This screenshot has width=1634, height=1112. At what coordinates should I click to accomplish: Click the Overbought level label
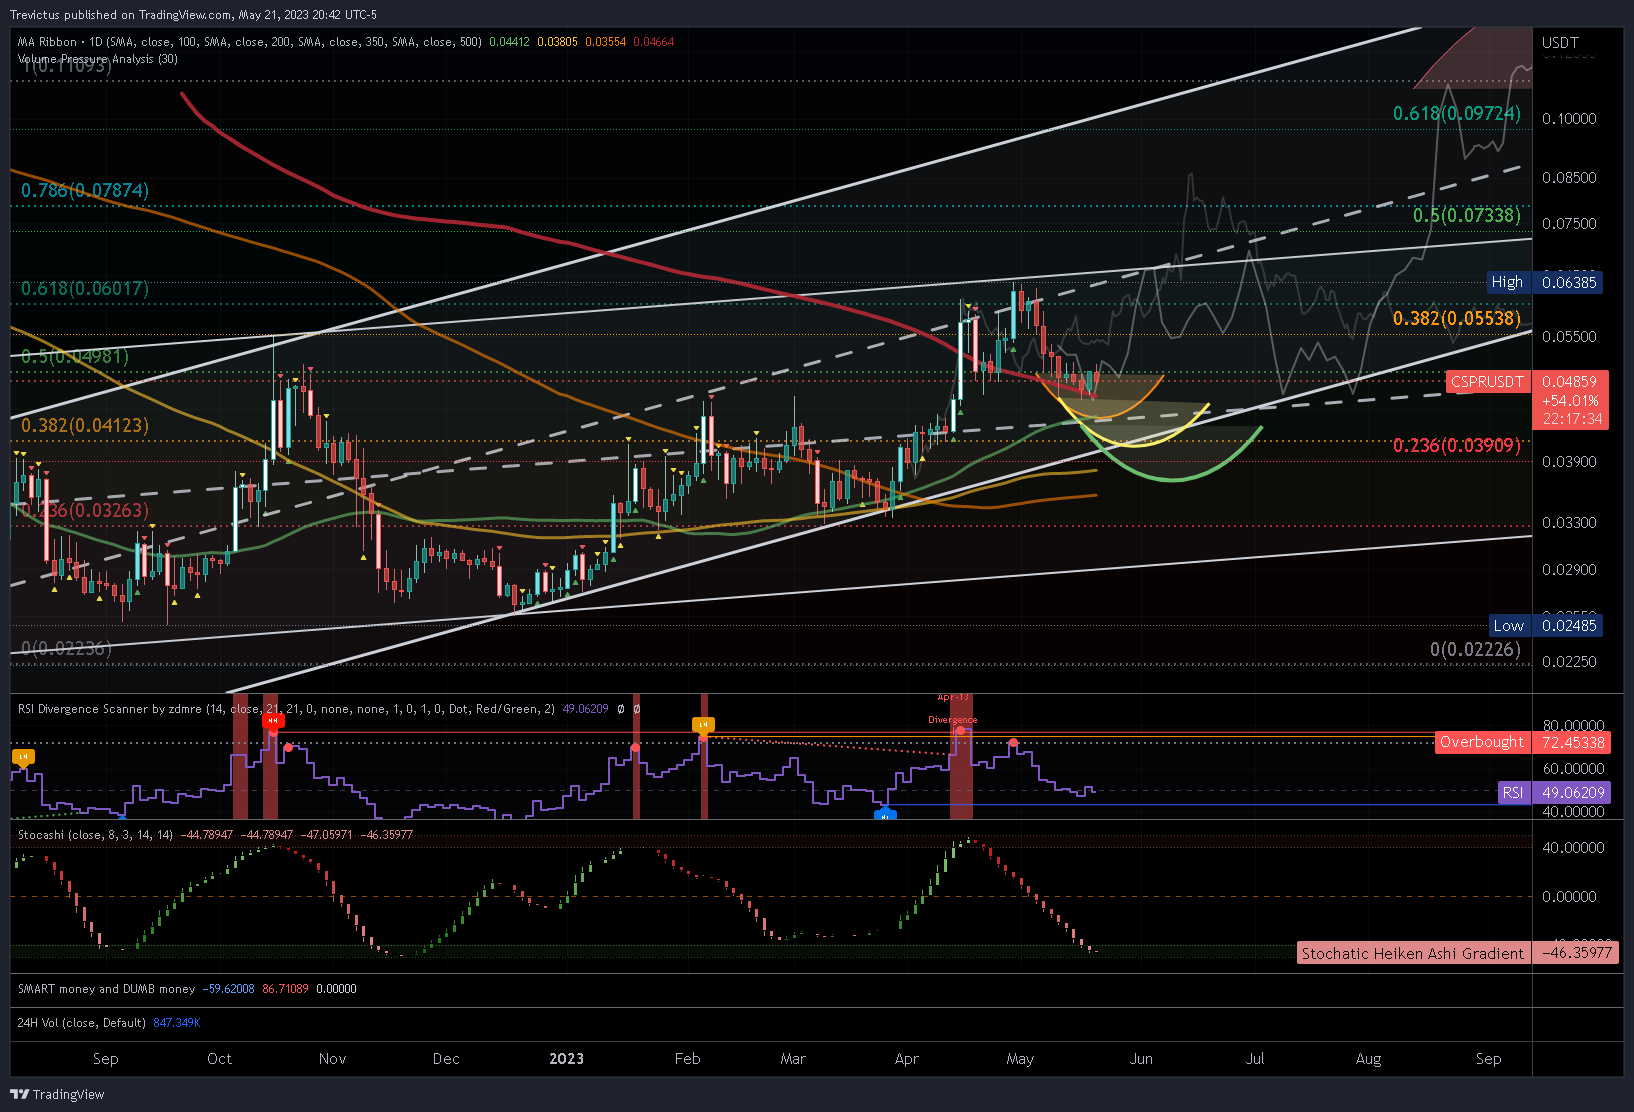1482,742
